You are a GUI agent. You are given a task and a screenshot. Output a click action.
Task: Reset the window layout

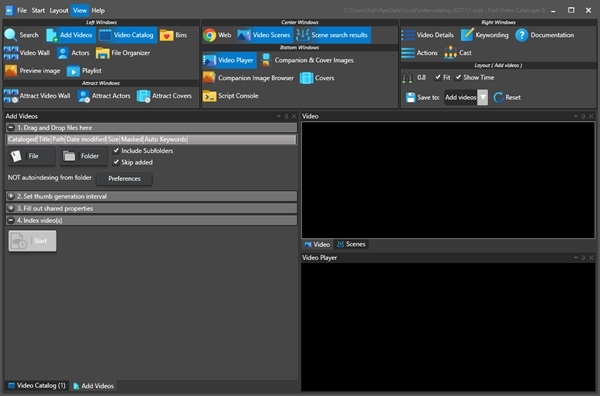coord(507,98)
